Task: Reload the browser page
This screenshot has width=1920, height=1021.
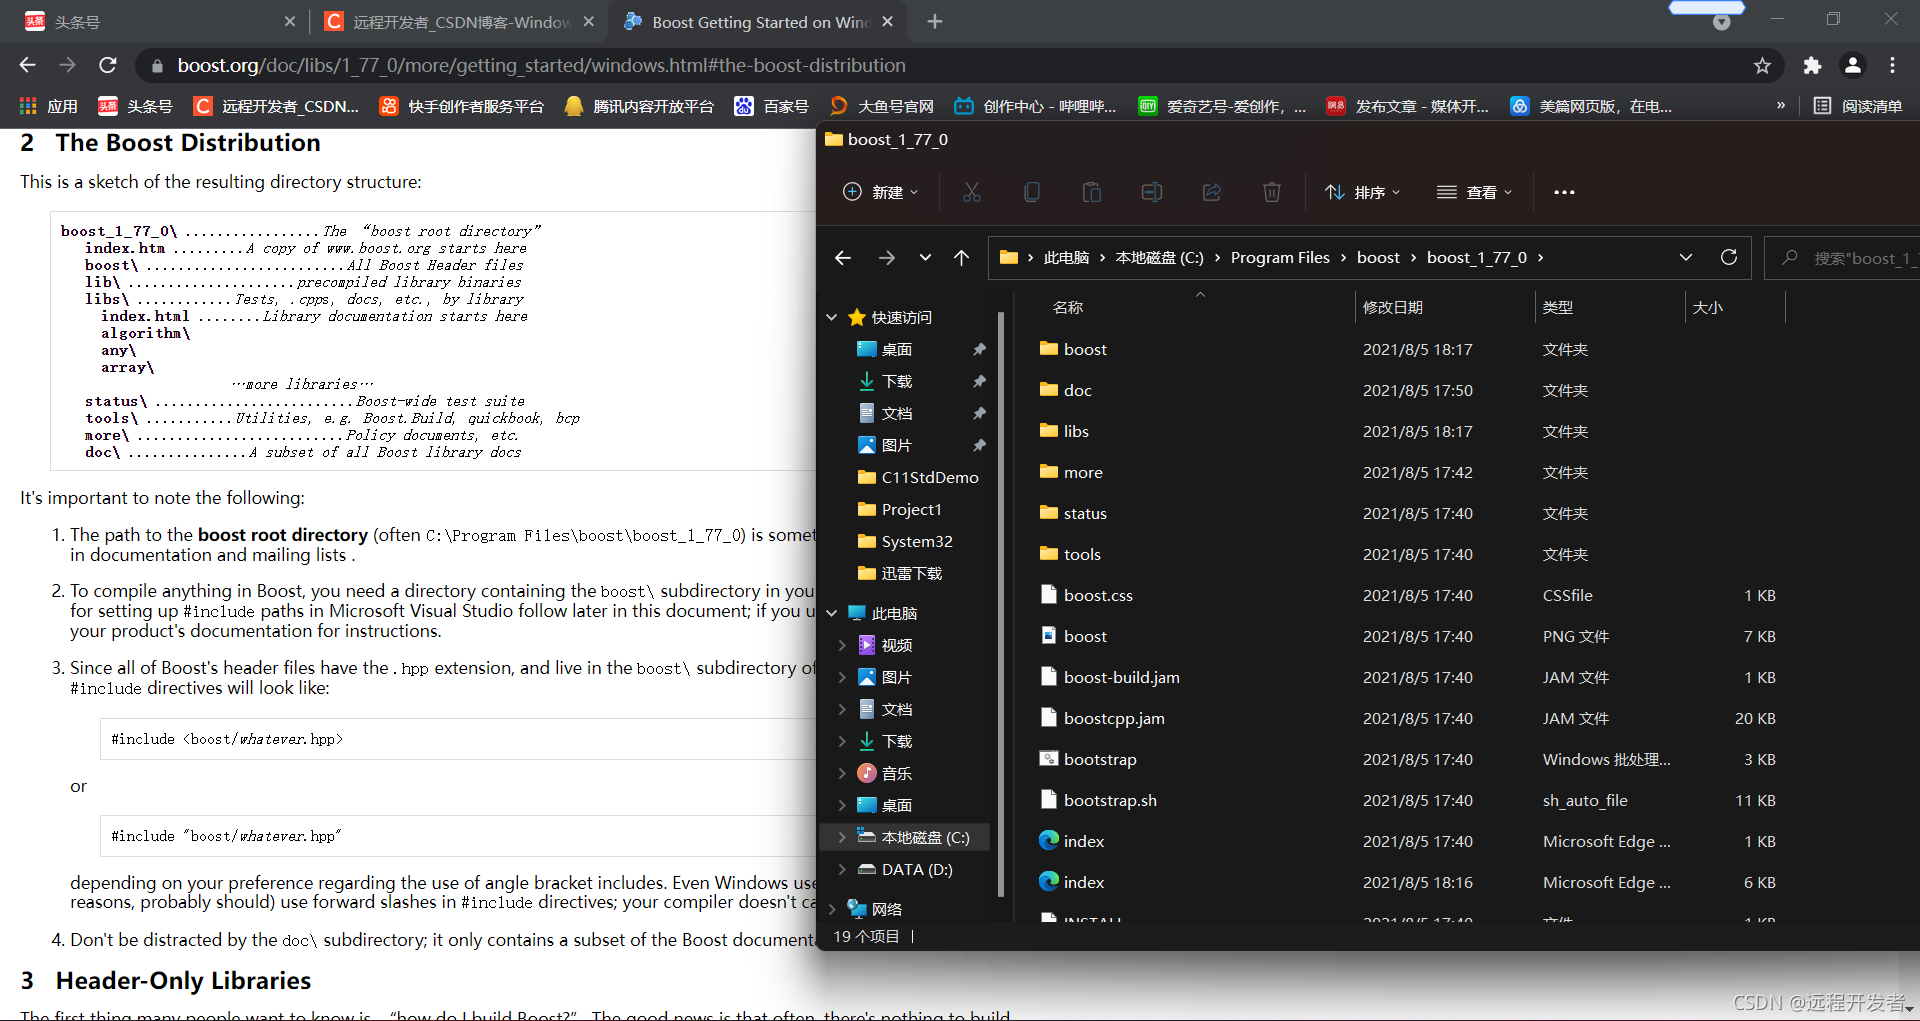Action: (108, 65)
